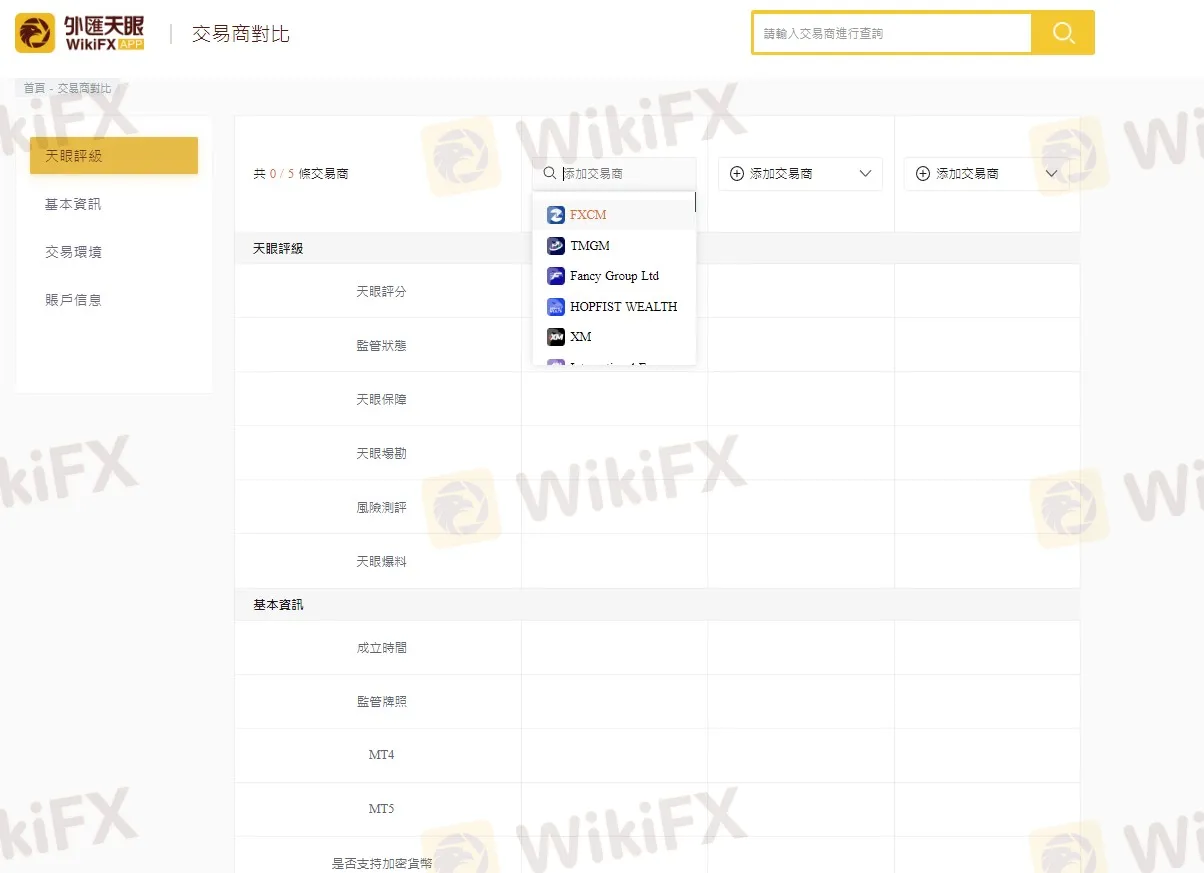Screen dimensions: 1204x873
Task: Click the MT4 row label
Action: coord(381,755)
